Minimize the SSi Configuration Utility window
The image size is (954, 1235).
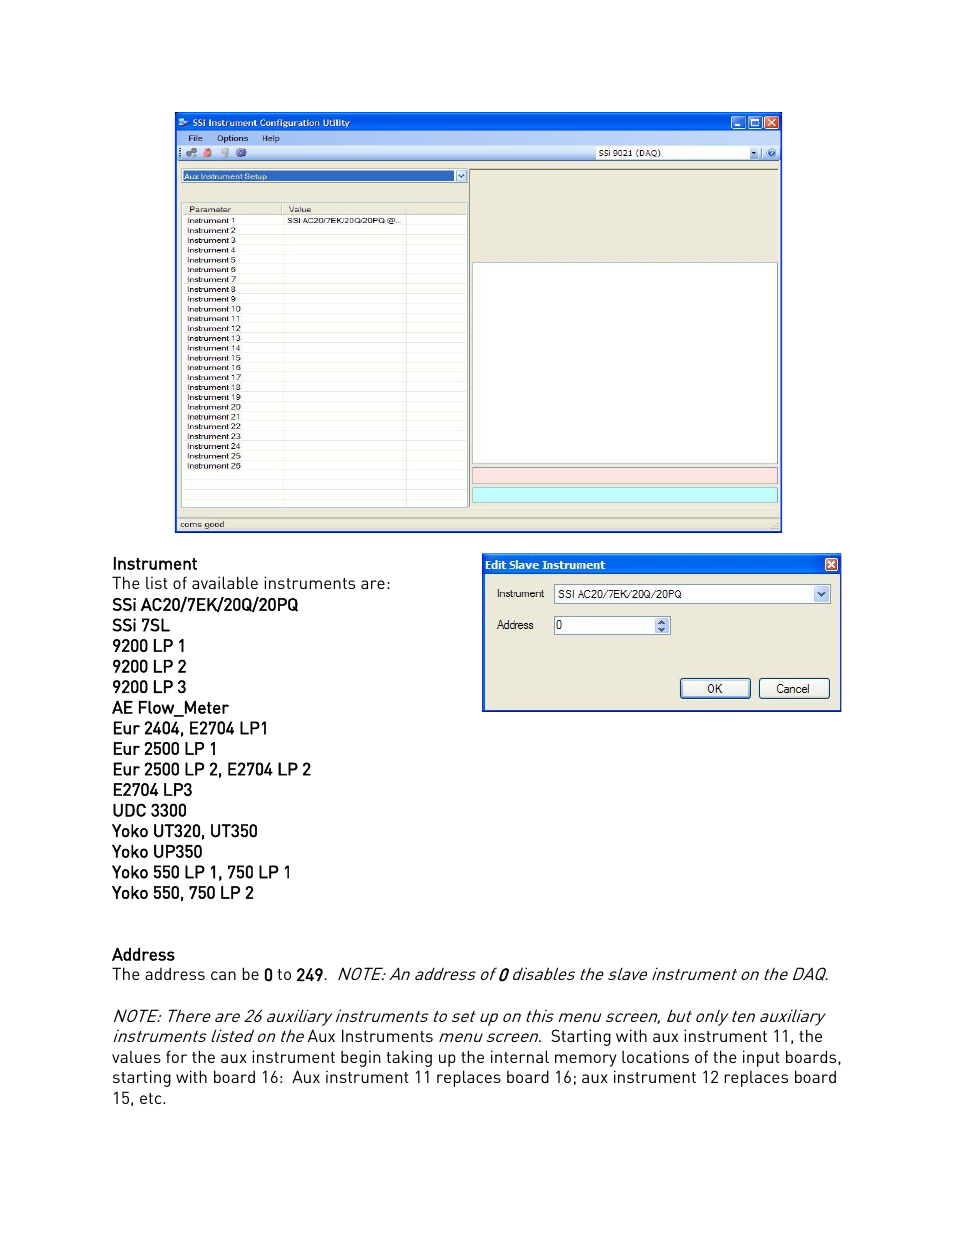738,122
